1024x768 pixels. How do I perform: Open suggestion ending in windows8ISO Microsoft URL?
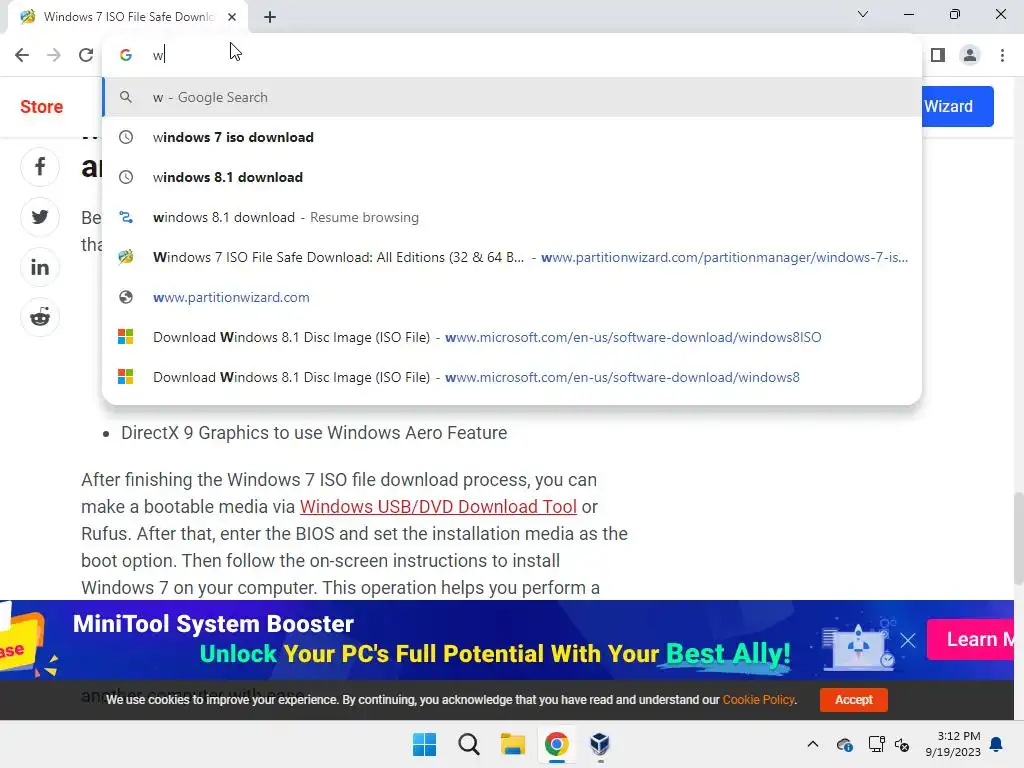click(x=512, y=337)
